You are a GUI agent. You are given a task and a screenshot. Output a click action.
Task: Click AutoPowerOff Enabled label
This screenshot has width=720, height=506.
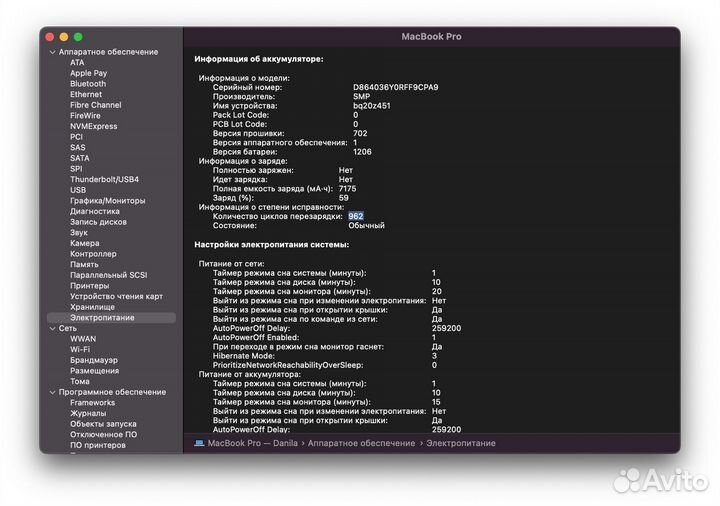256,337
